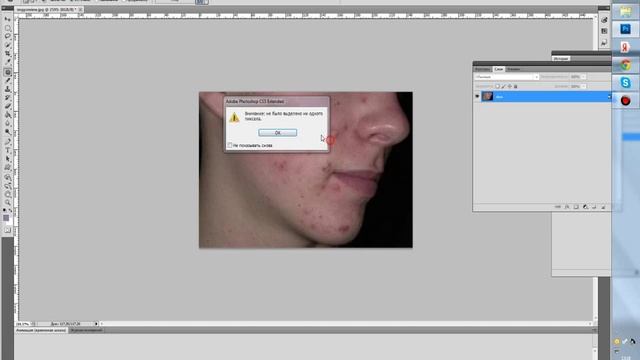Open the status bar document info arrow
Screen dimensions: 640x360
[96, 324]
